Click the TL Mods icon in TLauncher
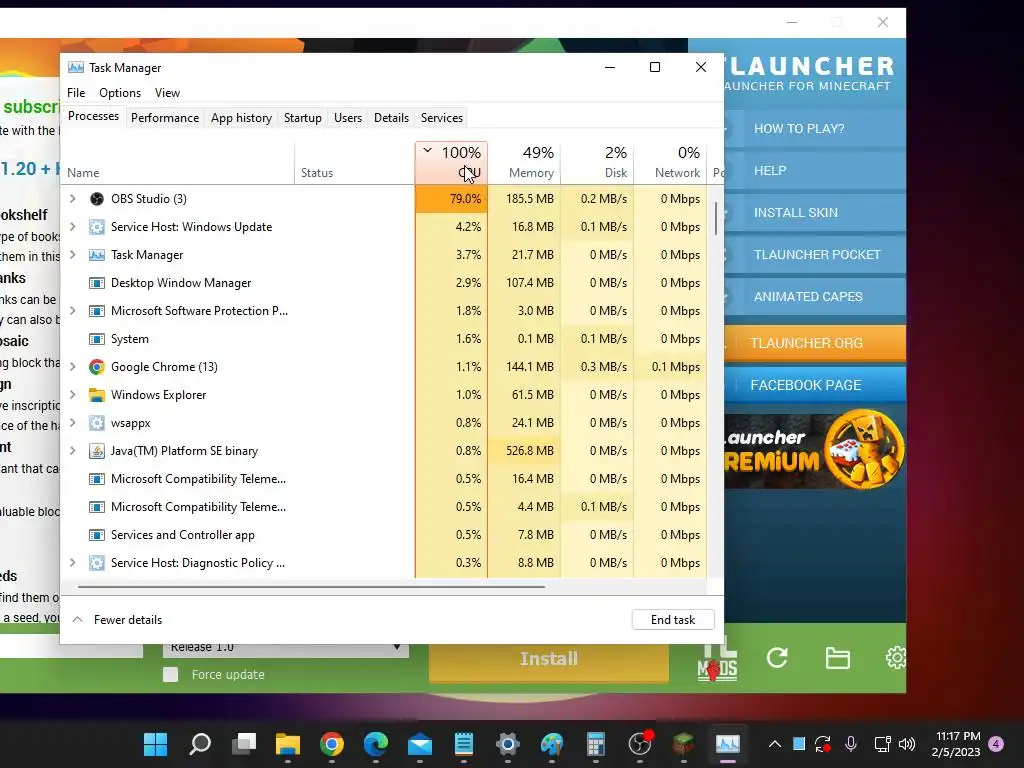This screenshot has width=1024, height=768. (718, 660)
